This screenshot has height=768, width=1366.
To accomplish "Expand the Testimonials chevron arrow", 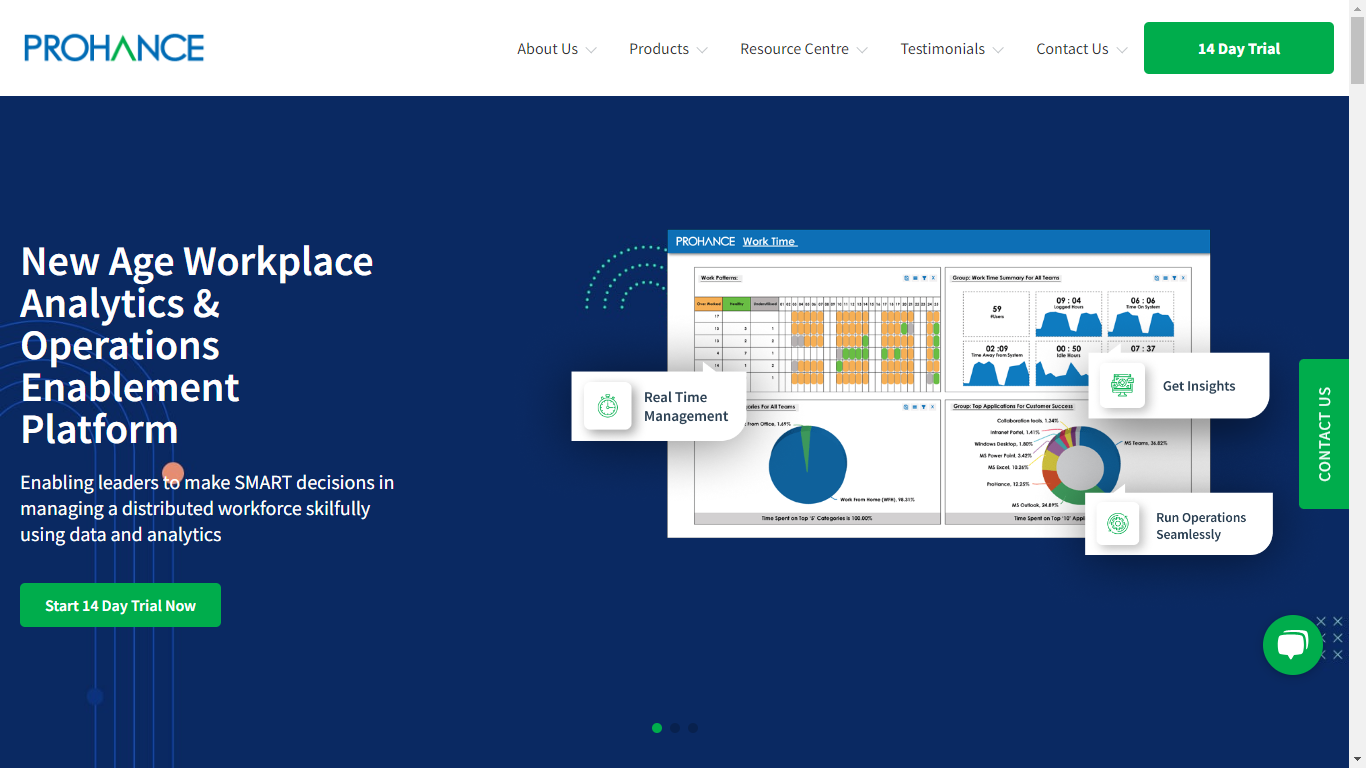I will tap(998, 50).
